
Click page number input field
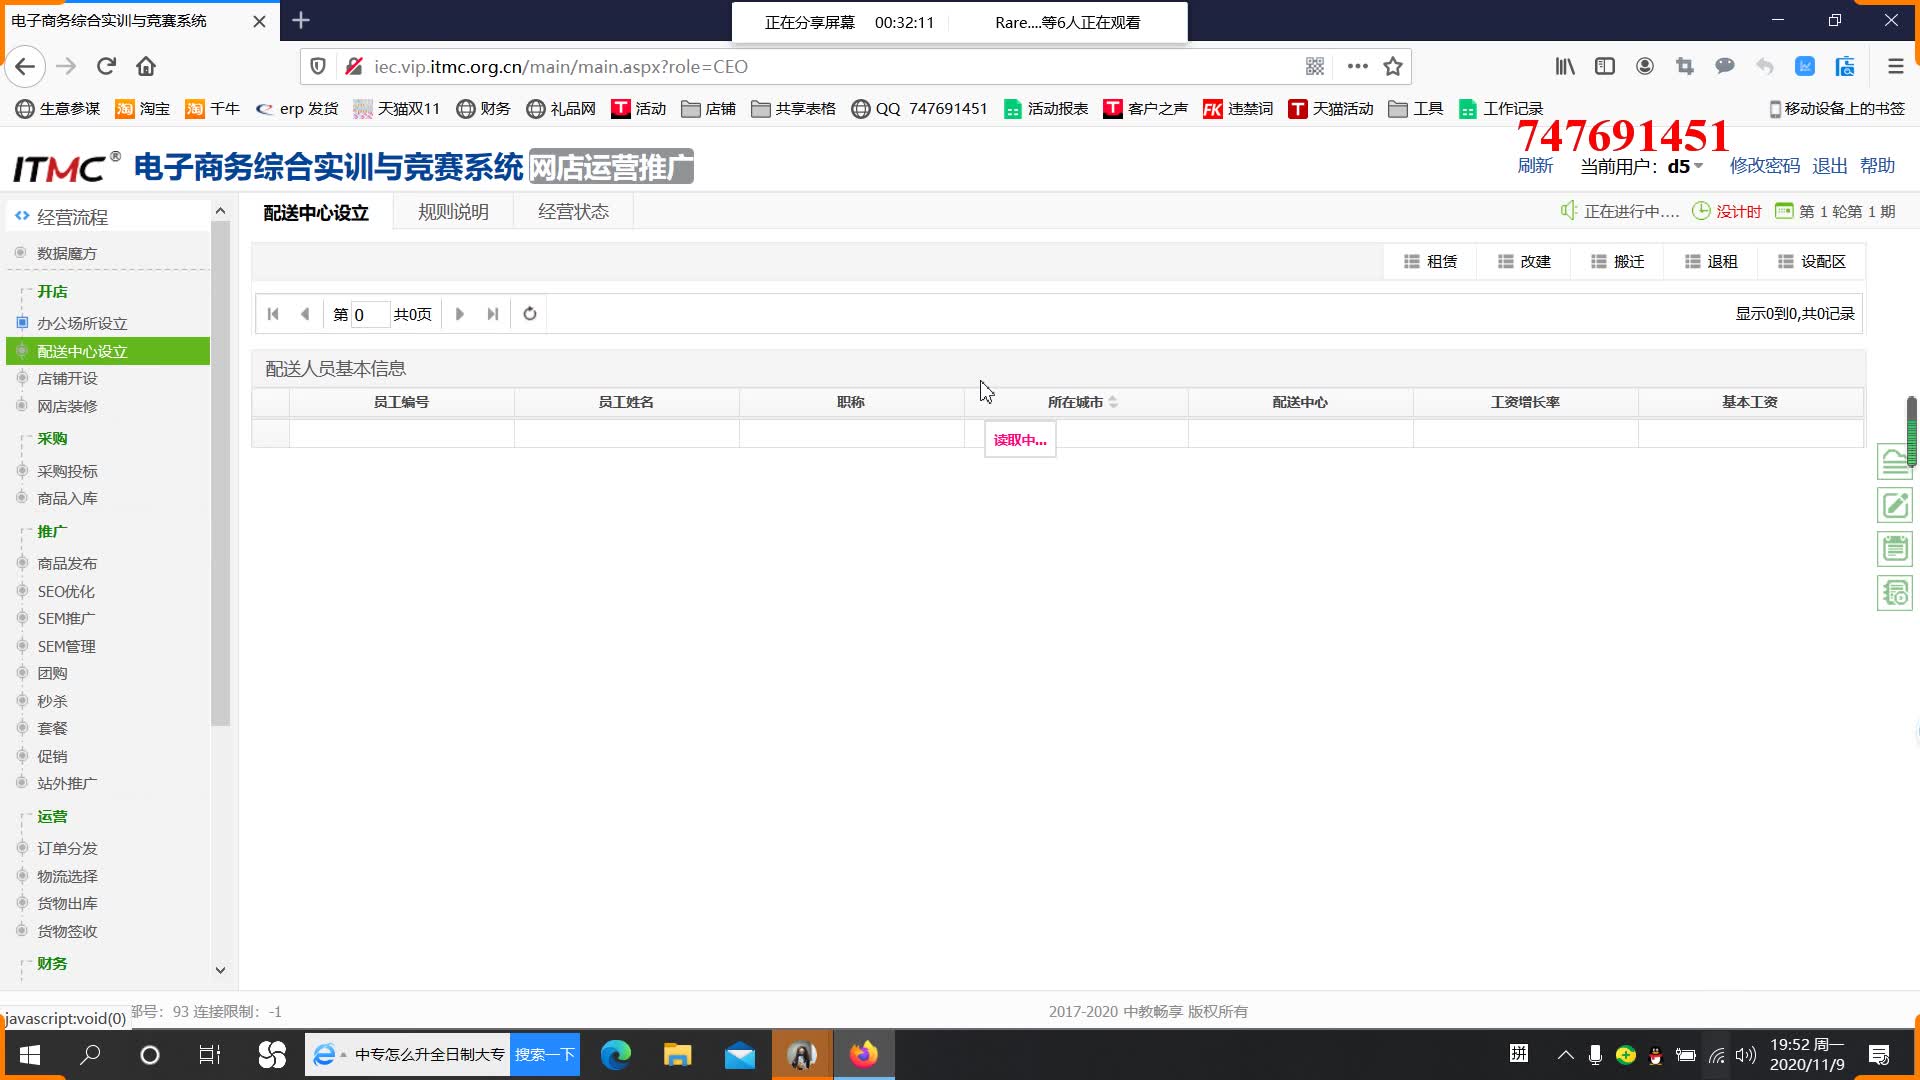(369, 315)
